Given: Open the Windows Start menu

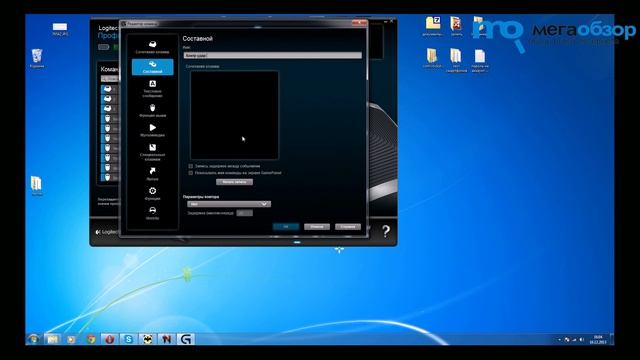Looking at the screenshot, I should coord(33,339).
